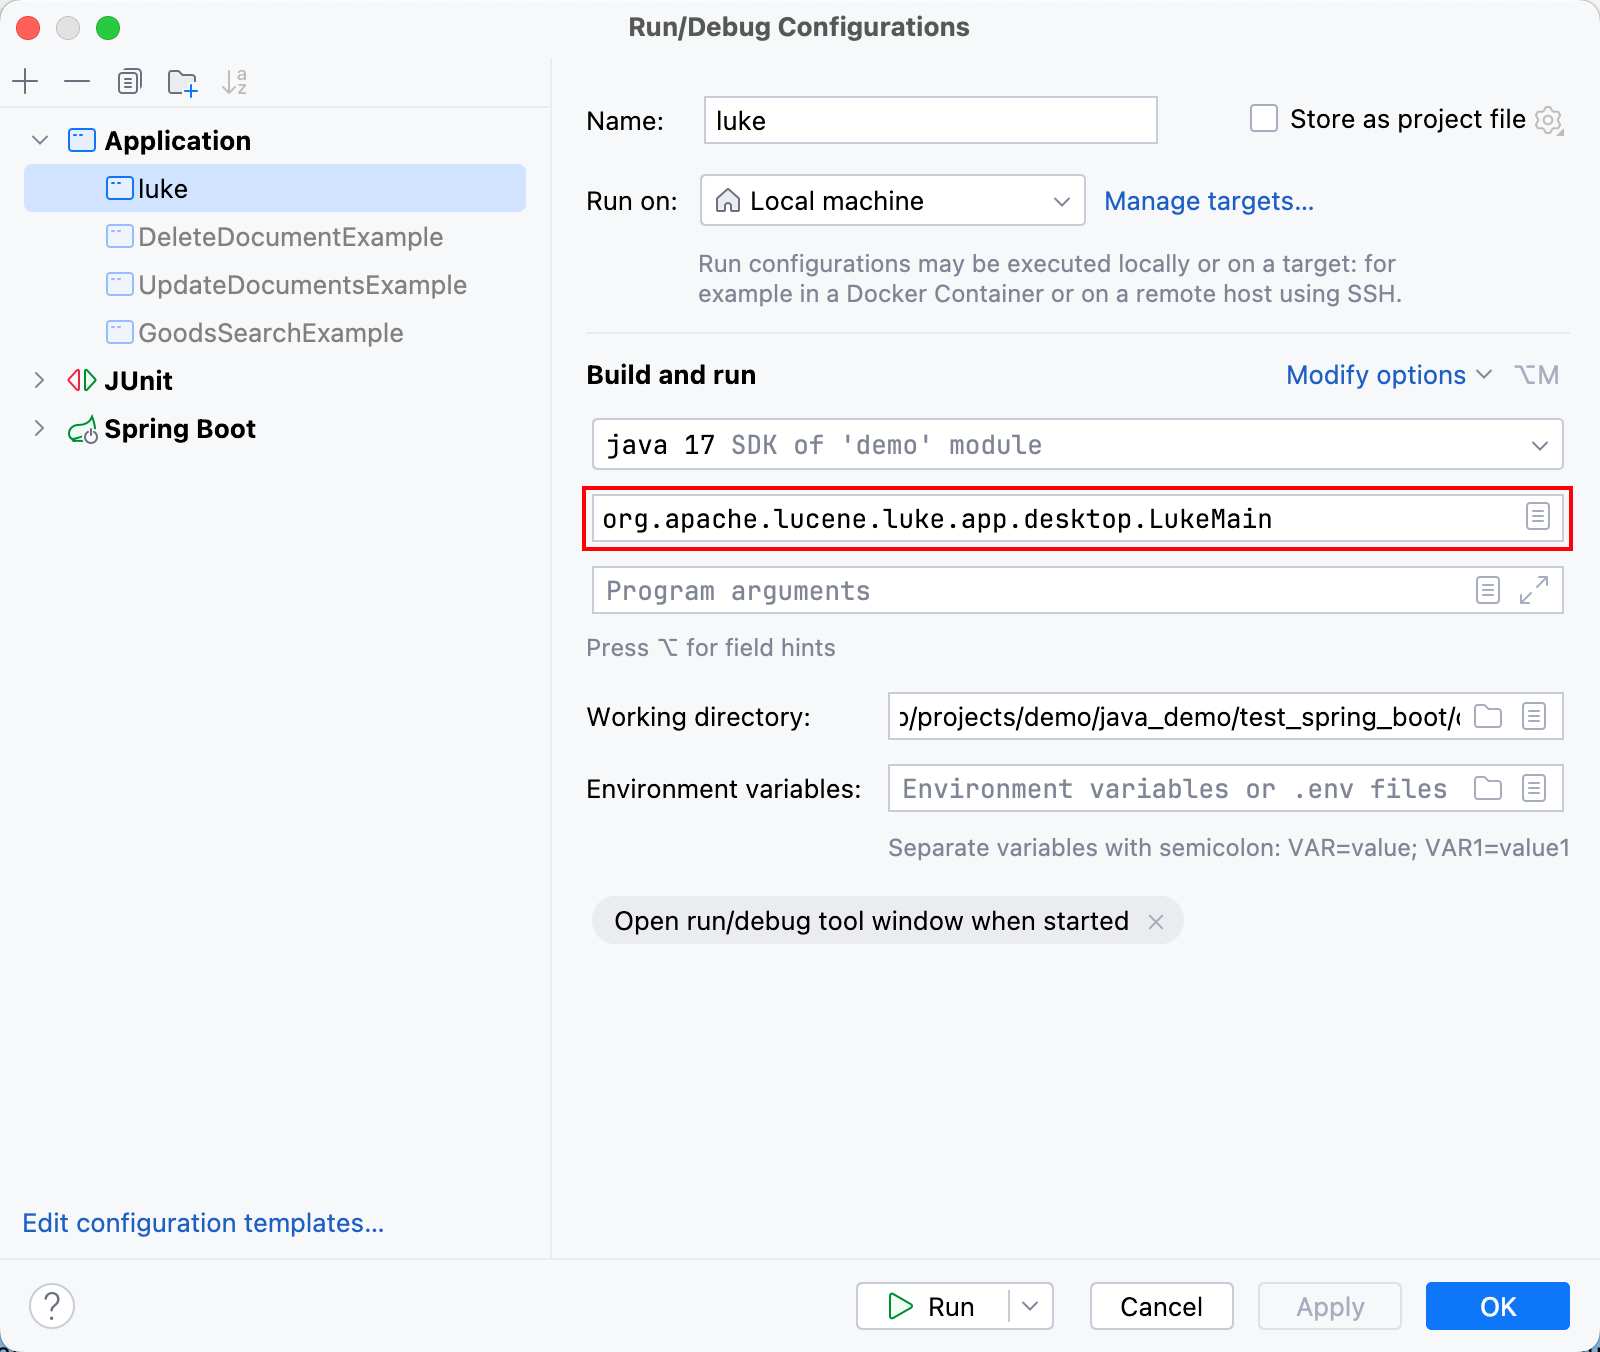Open help with the question mark button

point(52,1306)
